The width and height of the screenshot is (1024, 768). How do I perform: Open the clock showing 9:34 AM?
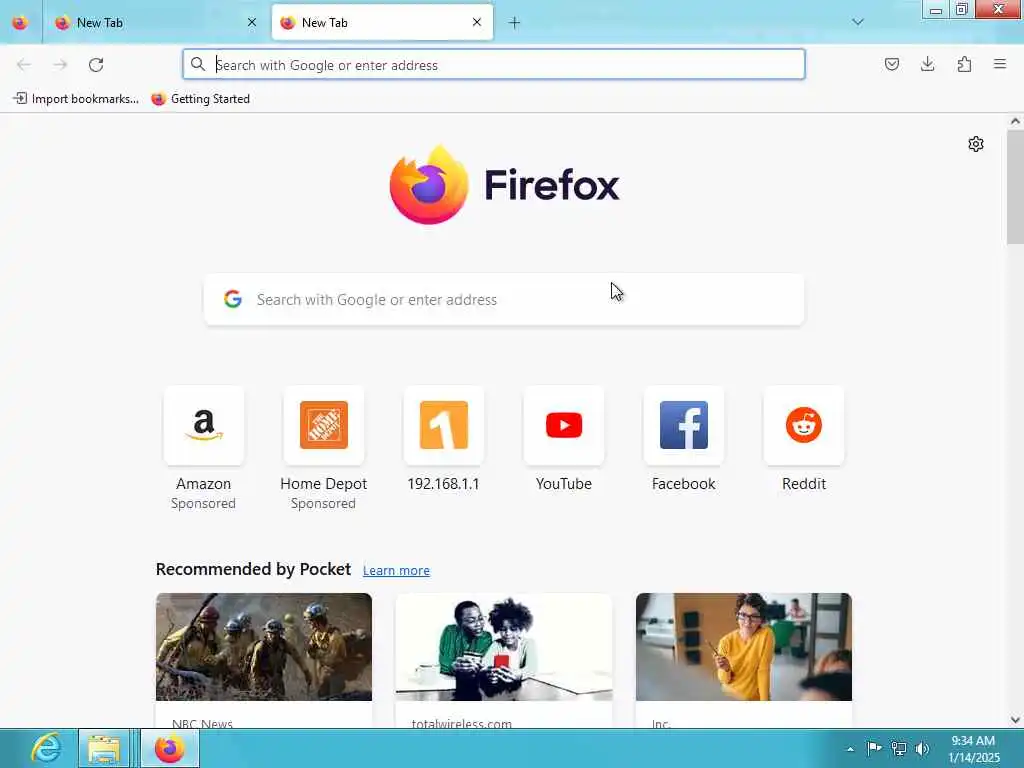(x=973, y=749)
